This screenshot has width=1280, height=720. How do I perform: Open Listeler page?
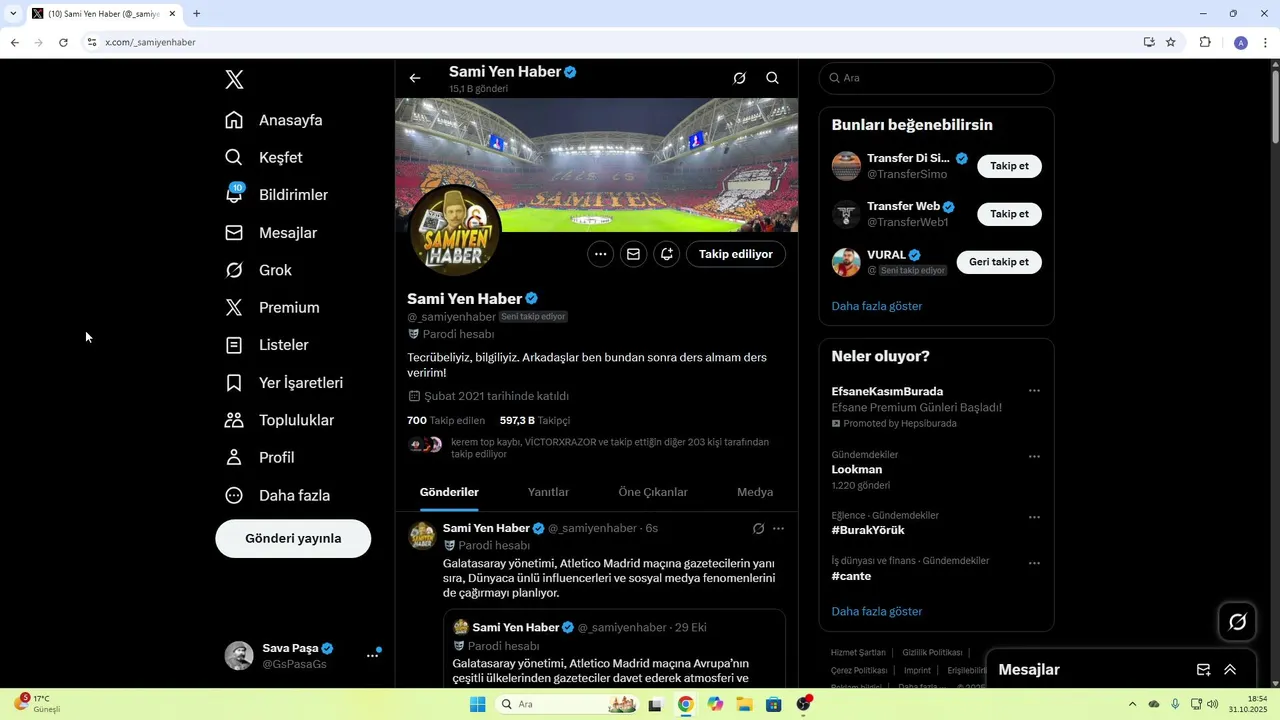click(267, 345)
